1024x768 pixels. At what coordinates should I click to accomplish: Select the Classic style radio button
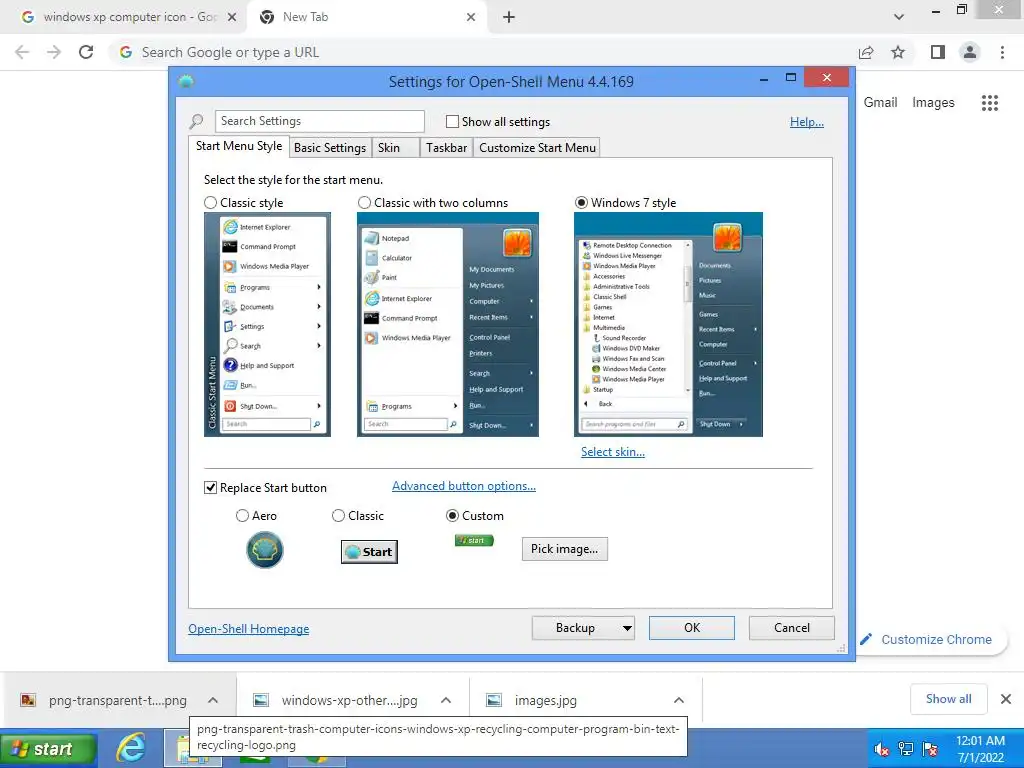210,202
